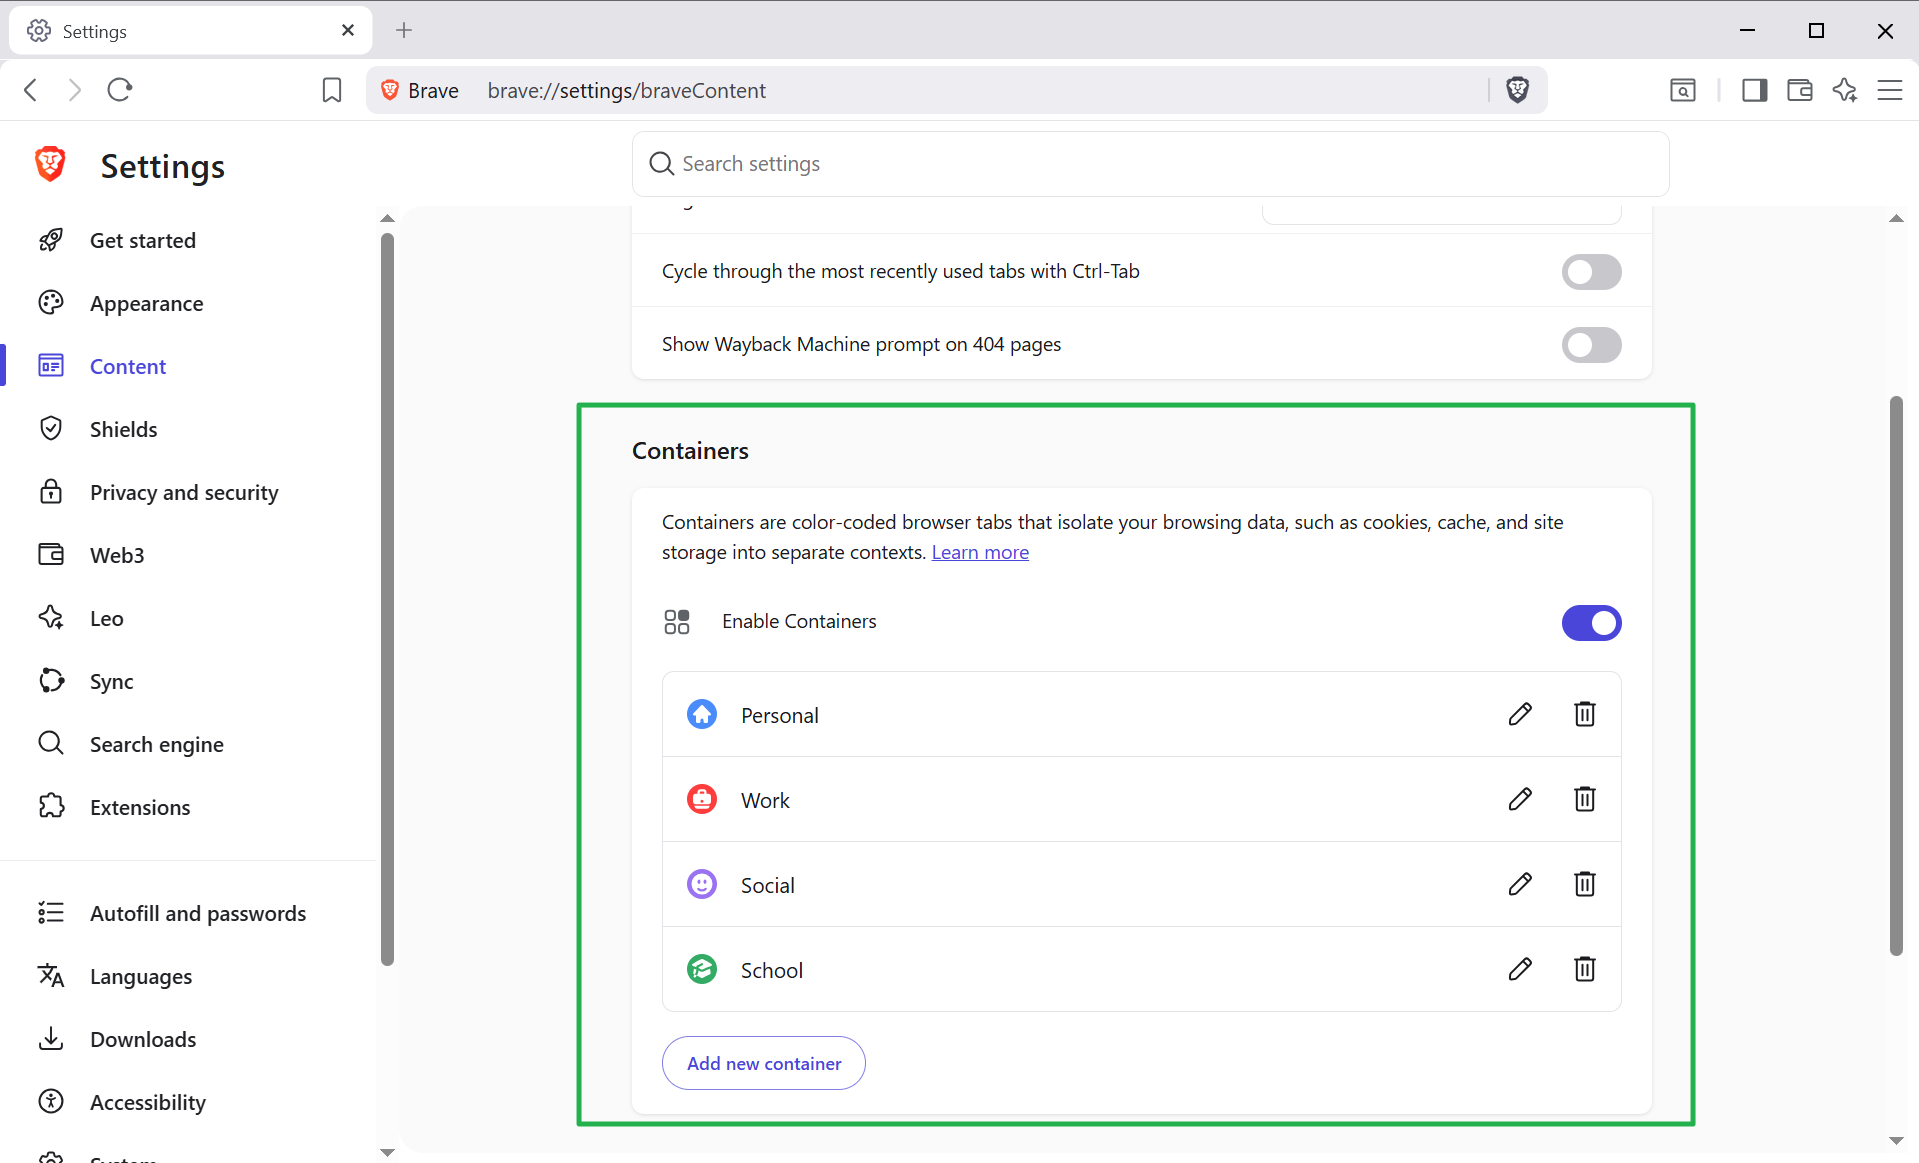Click the Personal container house icon
Image resolution: width=1919 pixels, height=1163 pixels.
click(x=702, y=714)
